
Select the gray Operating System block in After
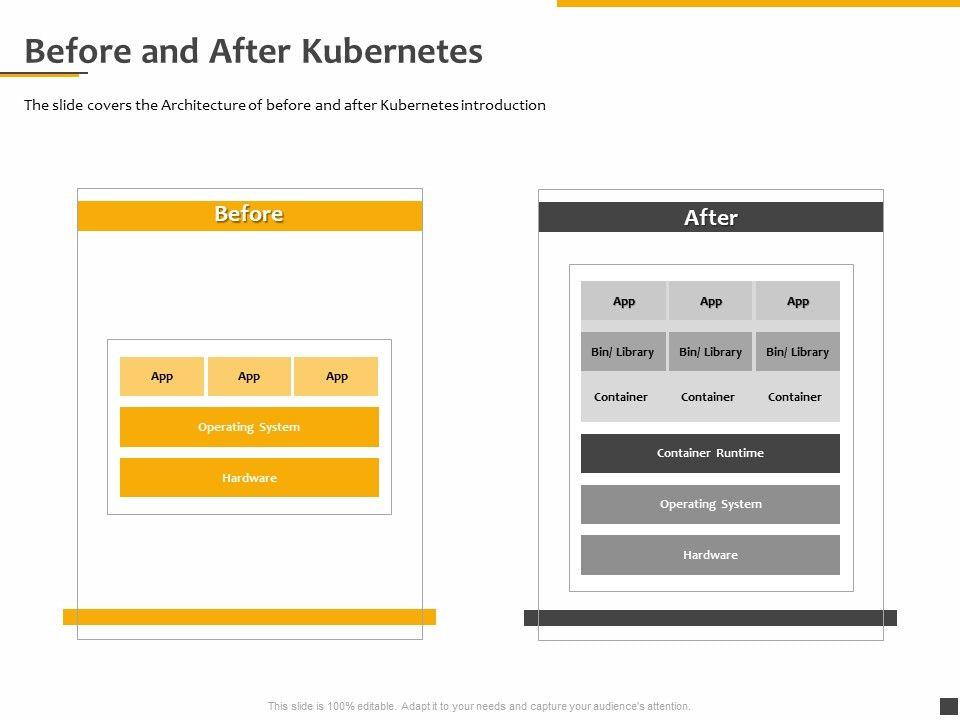coord(710,504)
